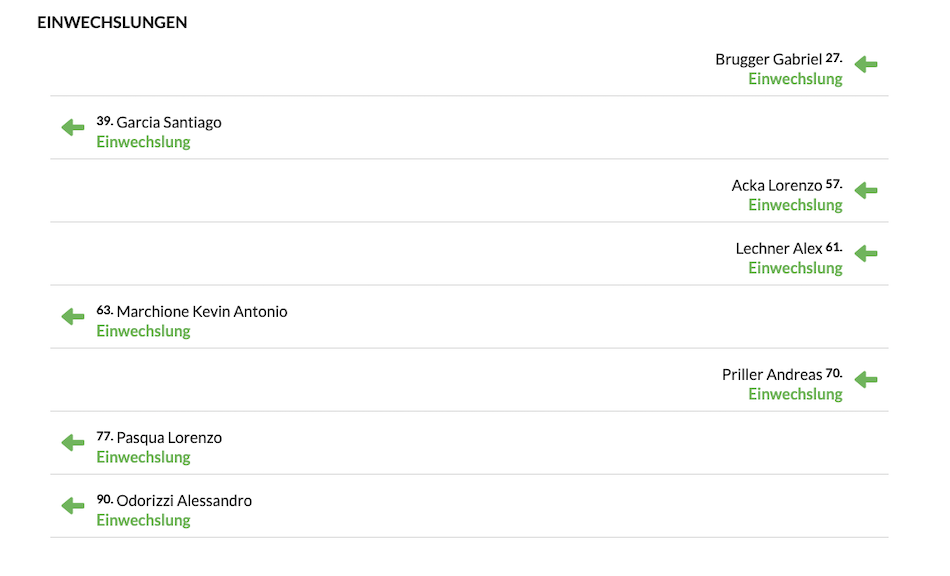Screen dimensions: 950x576
Task: Open player Brugger Gabriel
Action: pos(768,59)
